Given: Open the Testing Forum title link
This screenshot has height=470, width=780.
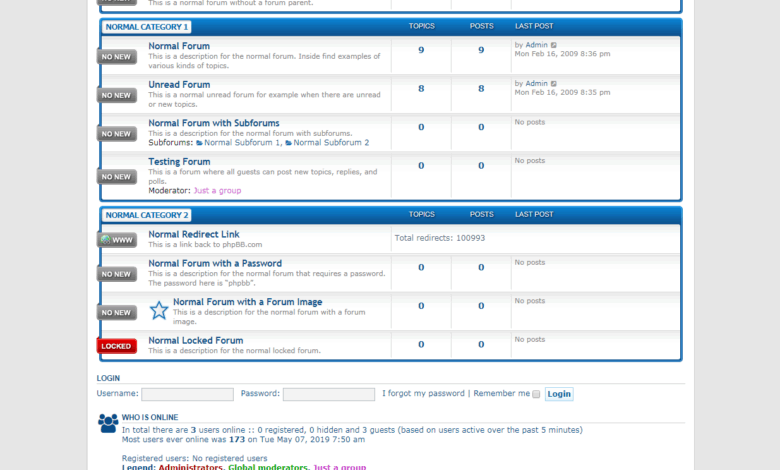Looking at the screenshot, I should click(x=179, y=161).
